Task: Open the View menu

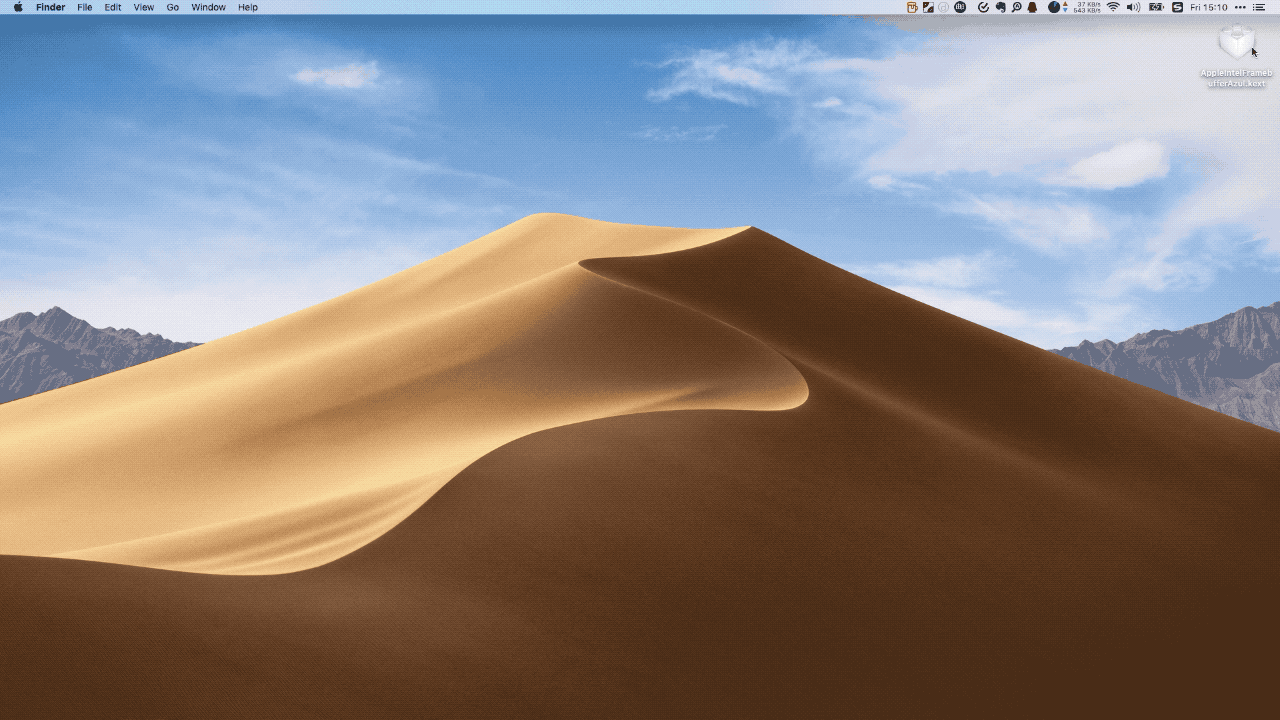Action: pos(144,7)
